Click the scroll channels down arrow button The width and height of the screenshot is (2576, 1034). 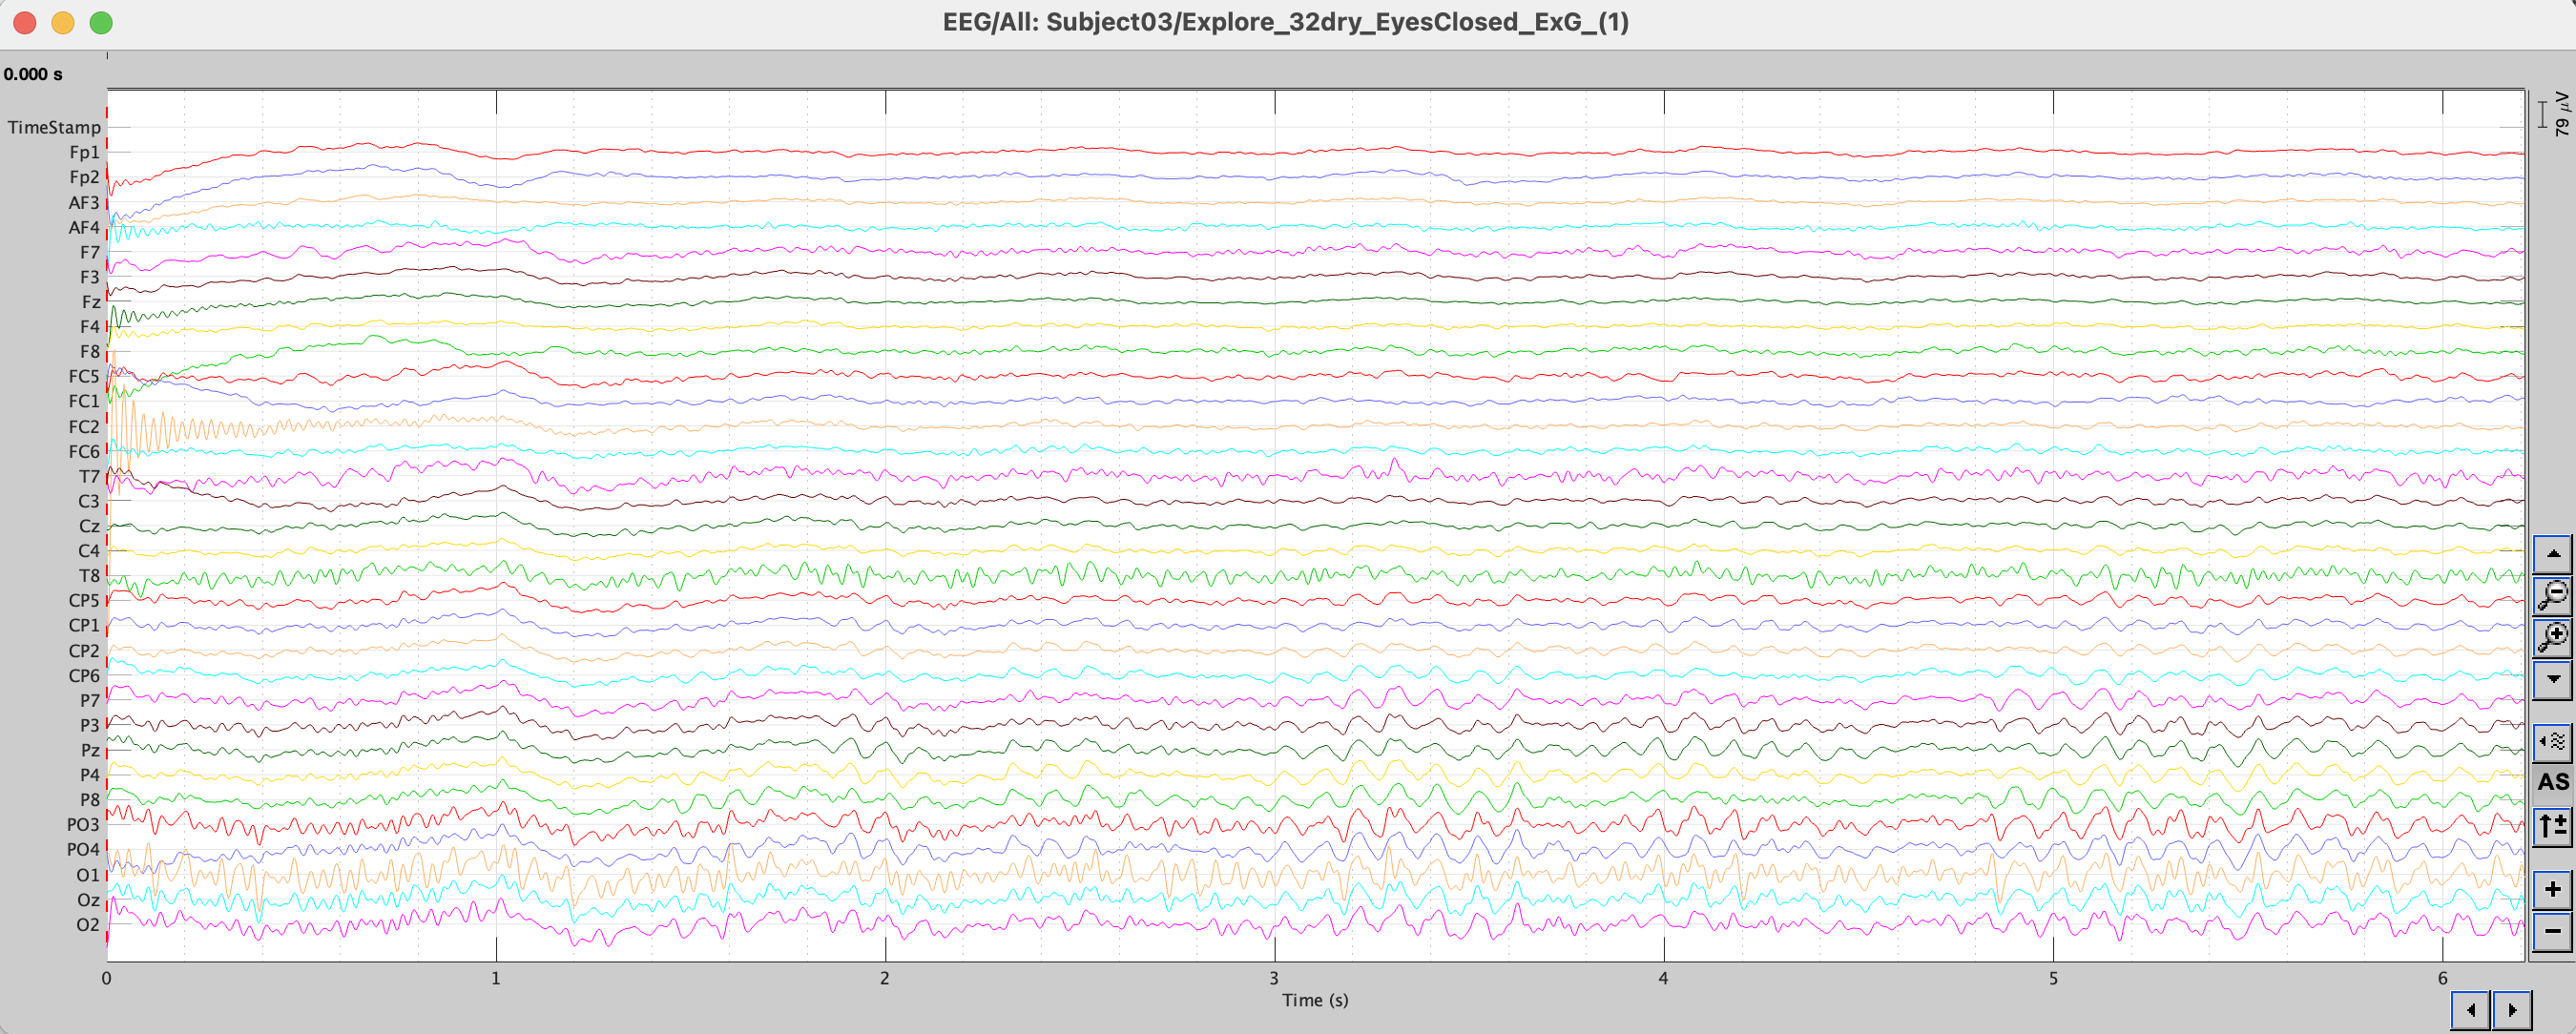coord(2552,679)
